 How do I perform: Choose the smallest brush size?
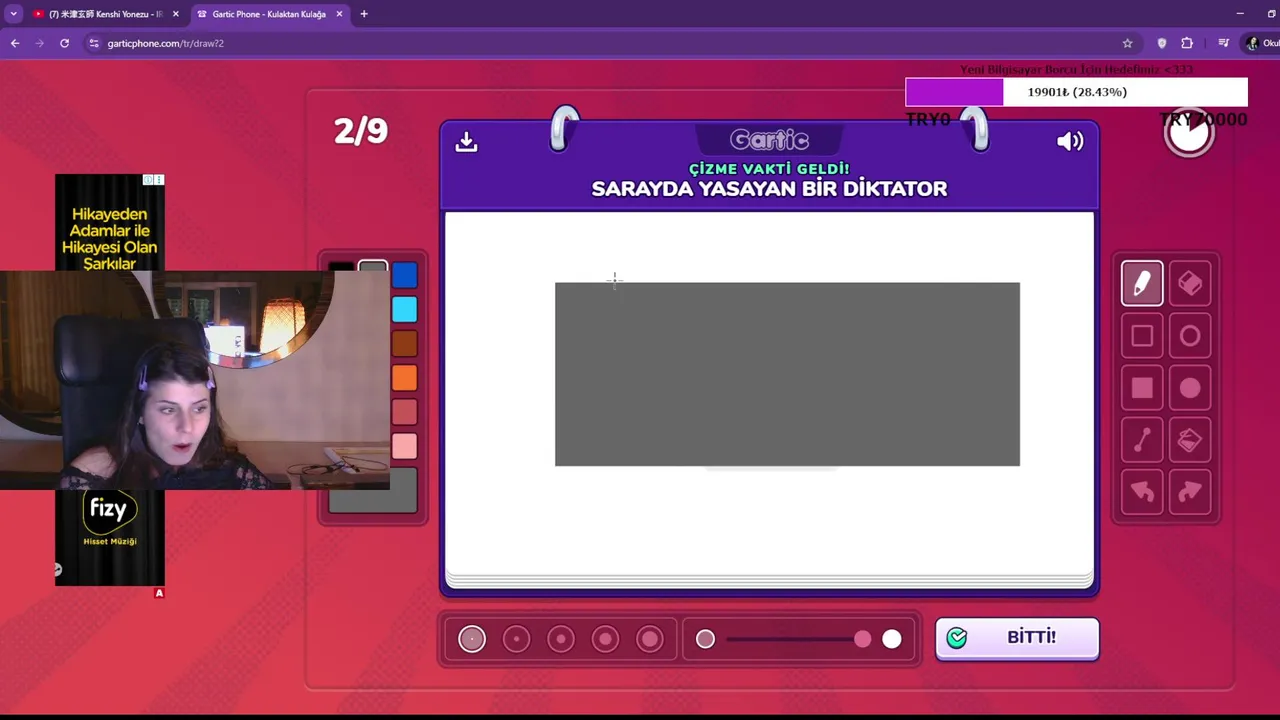pos(472,639)
